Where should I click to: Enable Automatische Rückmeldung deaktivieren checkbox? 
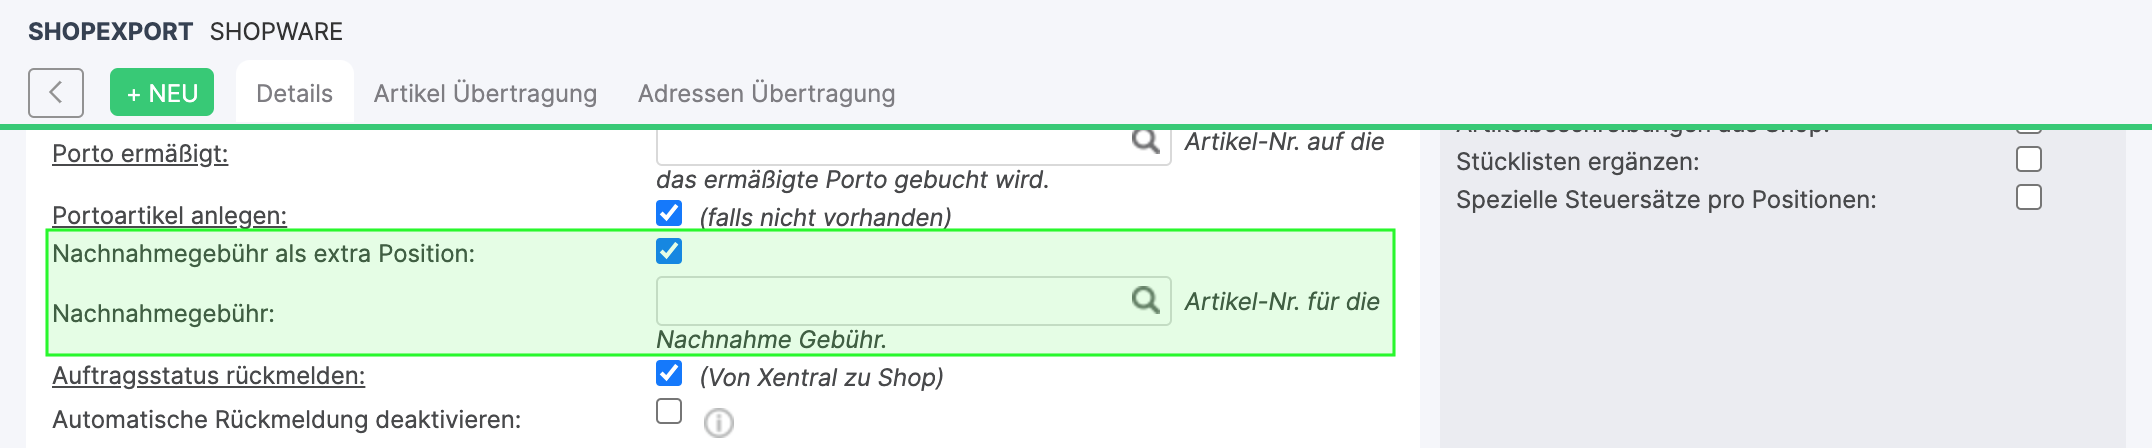click(669, 411)
